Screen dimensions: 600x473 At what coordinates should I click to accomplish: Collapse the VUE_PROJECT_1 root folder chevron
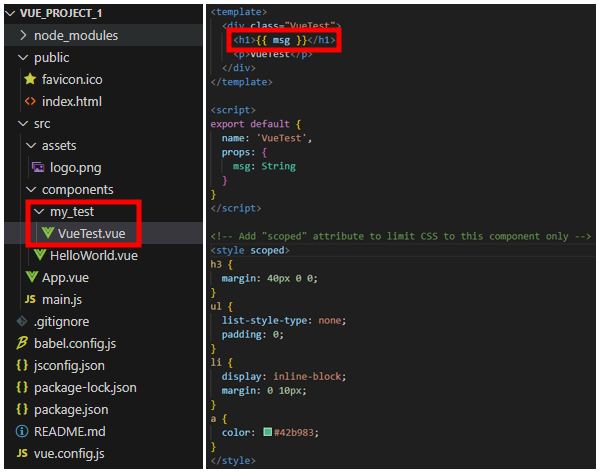click(x=11, y=13)
